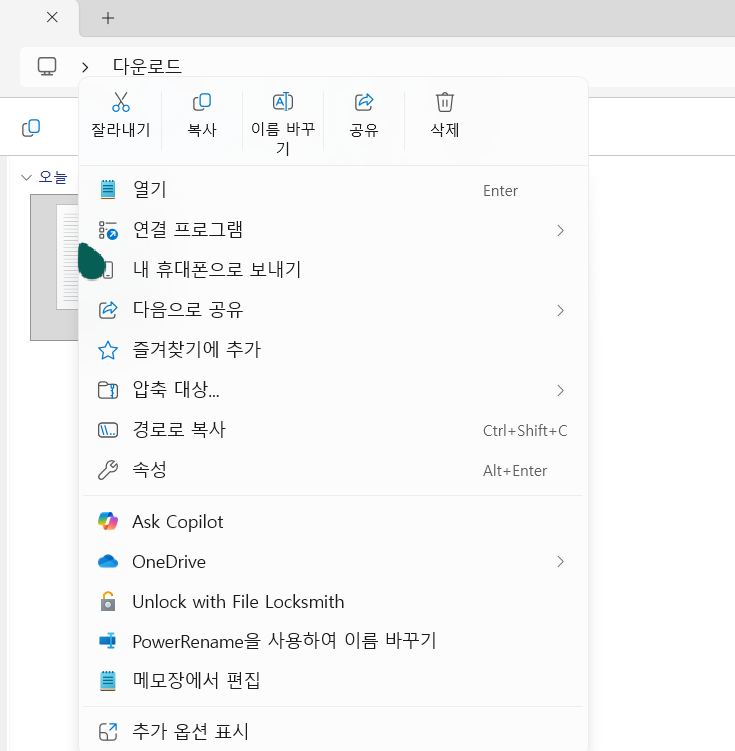Click the Delete (삭제) trash icon
735x751 pixels.
click(445, 102)
